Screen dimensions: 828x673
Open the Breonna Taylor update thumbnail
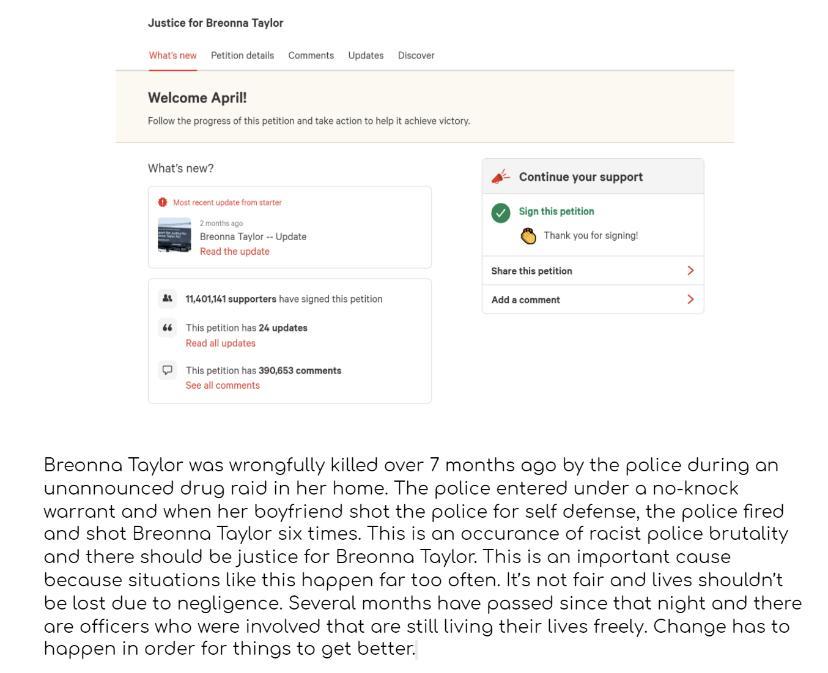click(x=174, y=237)
